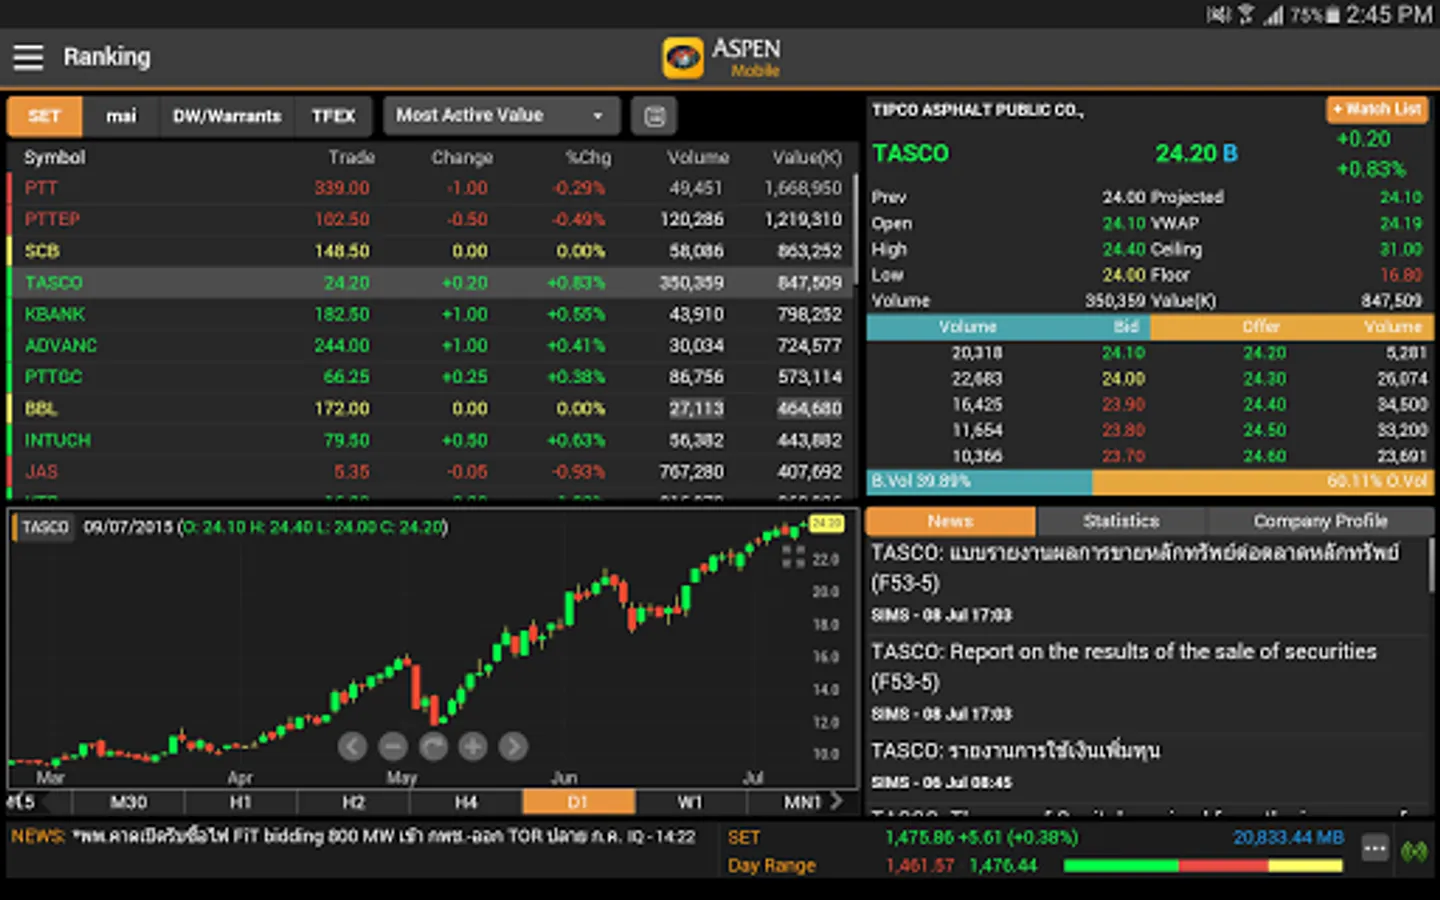Select the PTTGC row in ranking table
Screen dimensions: 1440x900
pos(430,377)
